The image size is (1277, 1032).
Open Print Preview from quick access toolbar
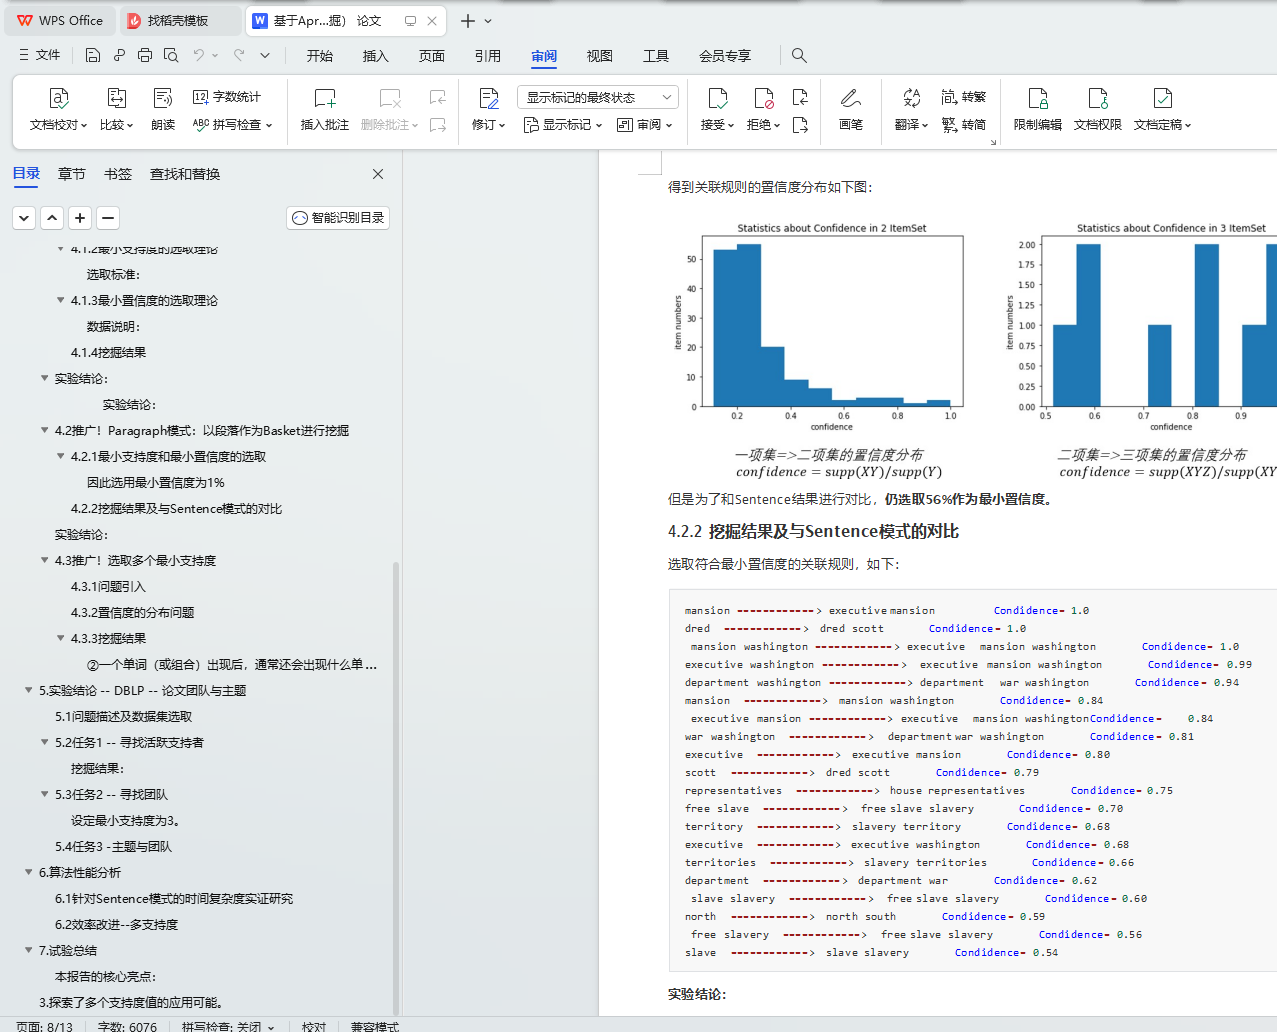[171, 55]
